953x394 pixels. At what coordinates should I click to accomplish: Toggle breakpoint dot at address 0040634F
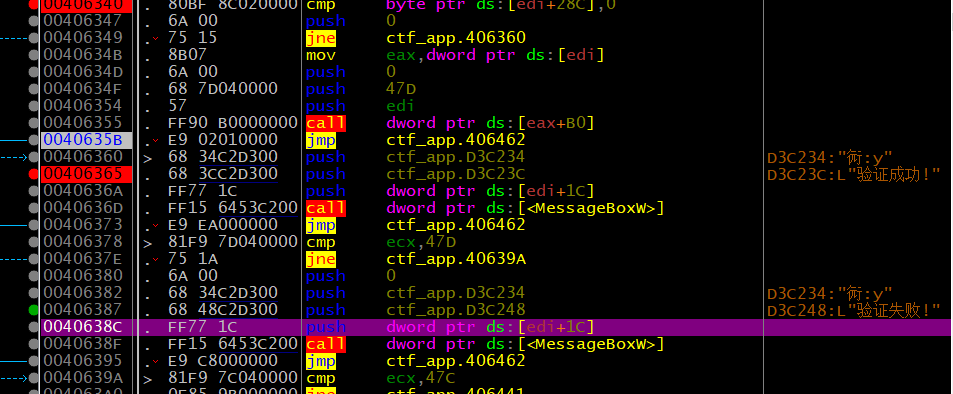click(34, 89)
